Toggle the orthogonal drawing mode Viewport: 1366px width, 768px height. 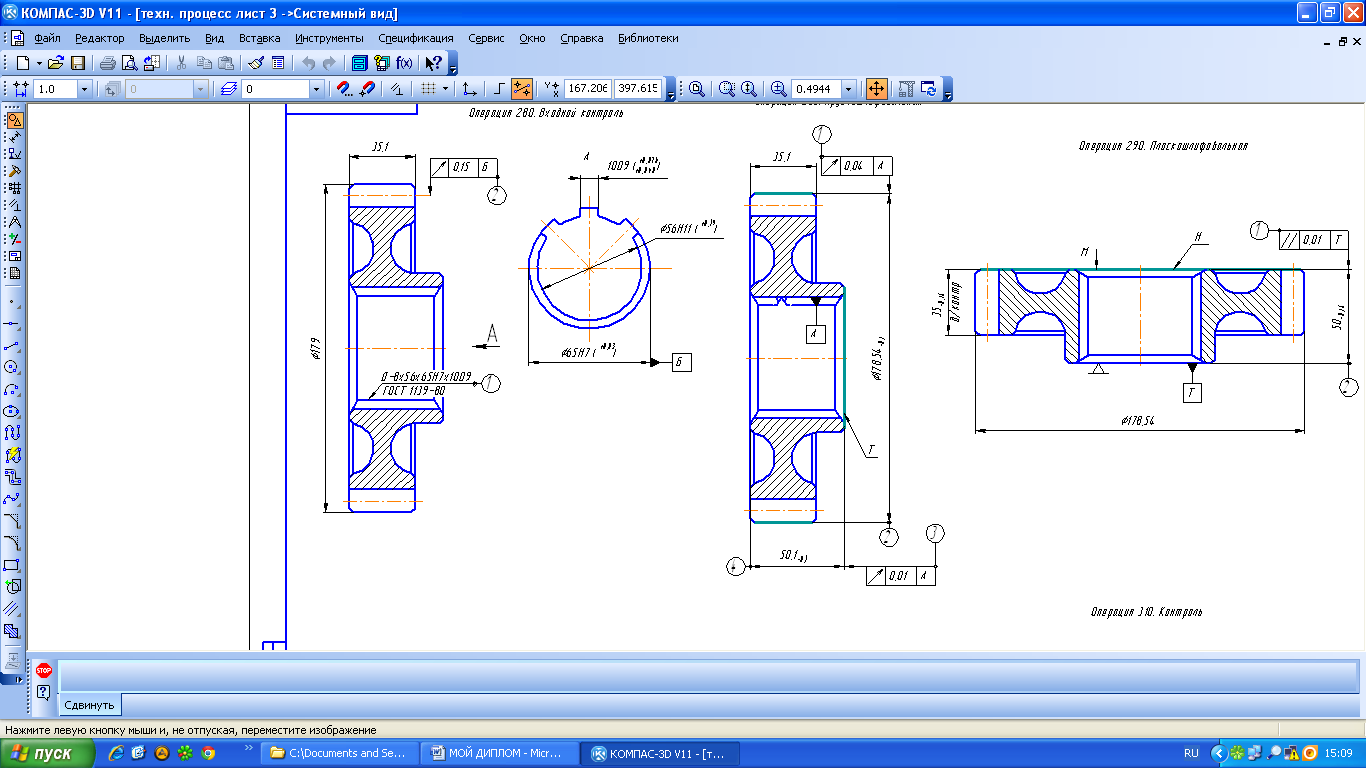(500, 88)
